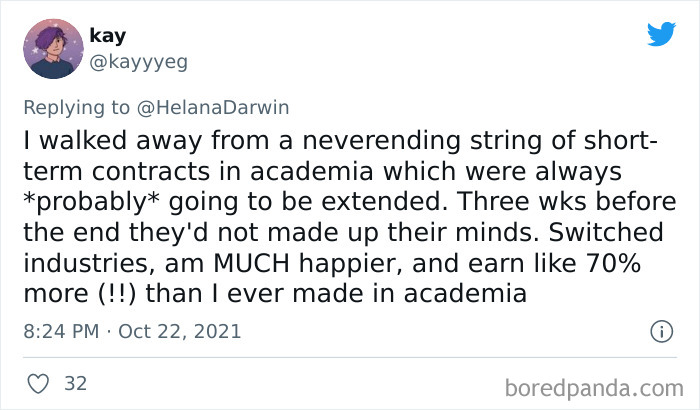Click the boredpanda.com watermark

point(599,383)
